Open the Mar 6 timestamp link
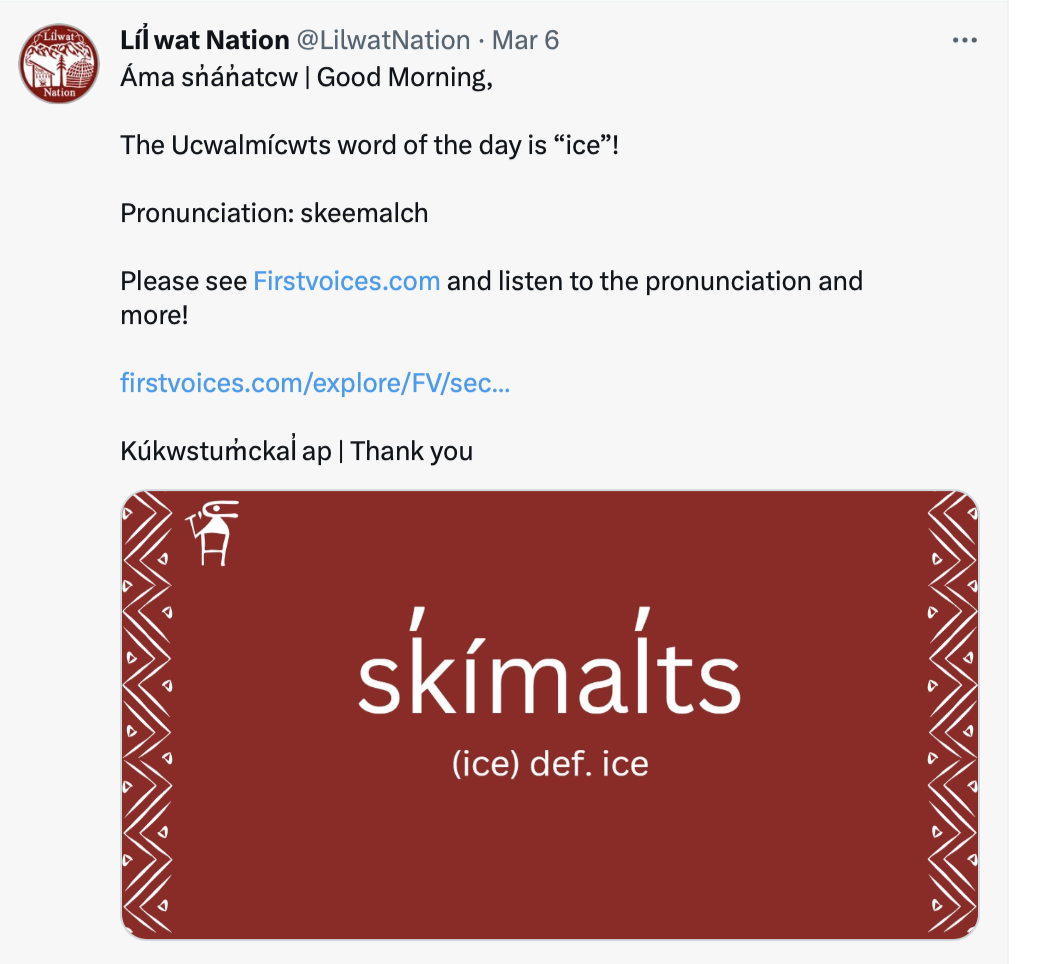 pos(526,40)
